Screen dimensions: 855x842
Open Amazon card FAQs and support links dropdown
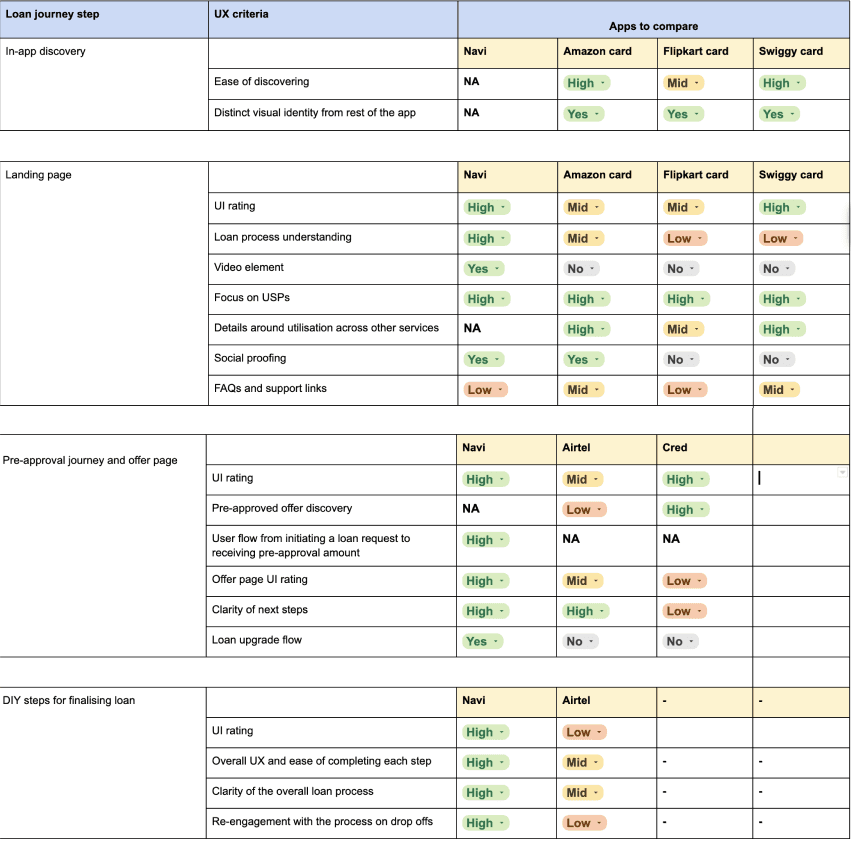(583, 390)
